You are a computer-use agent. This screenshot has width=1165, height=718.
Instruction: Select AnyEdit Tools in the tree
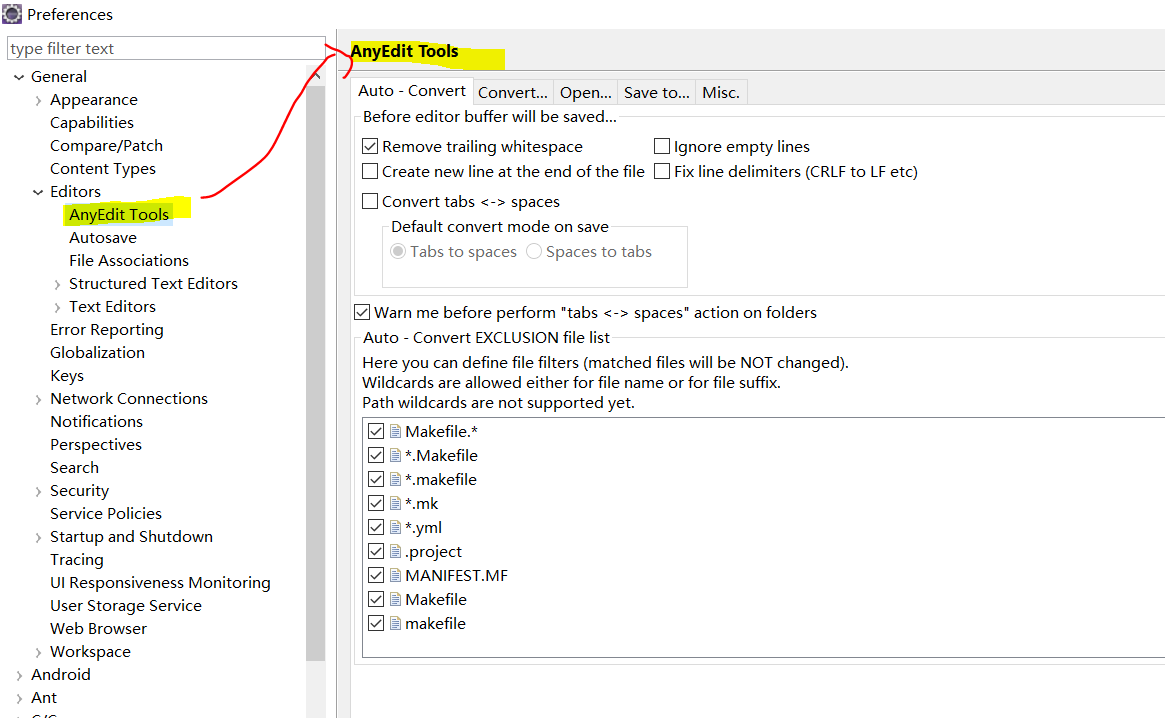click(119, 215)
